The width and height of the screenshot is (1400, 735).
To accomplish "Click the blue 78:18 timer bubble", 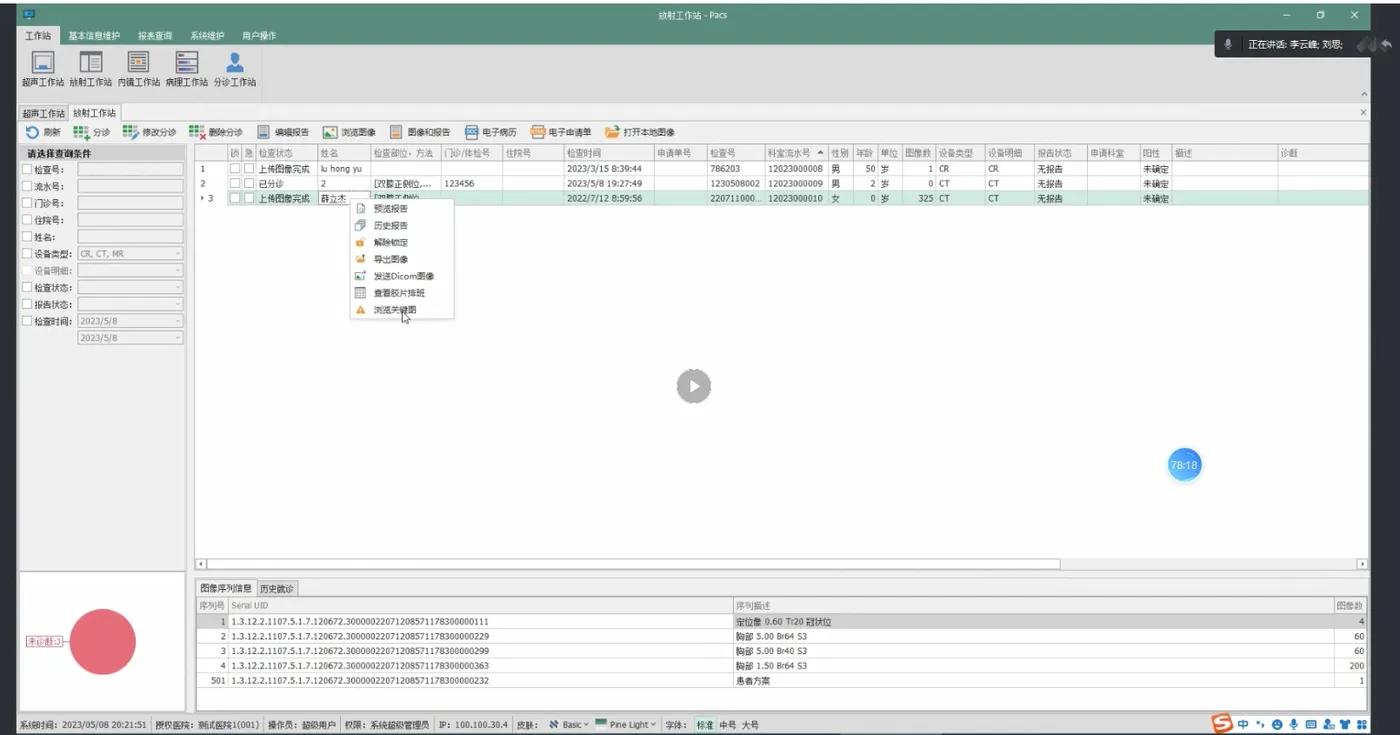I will click(x=1184, y=465).
